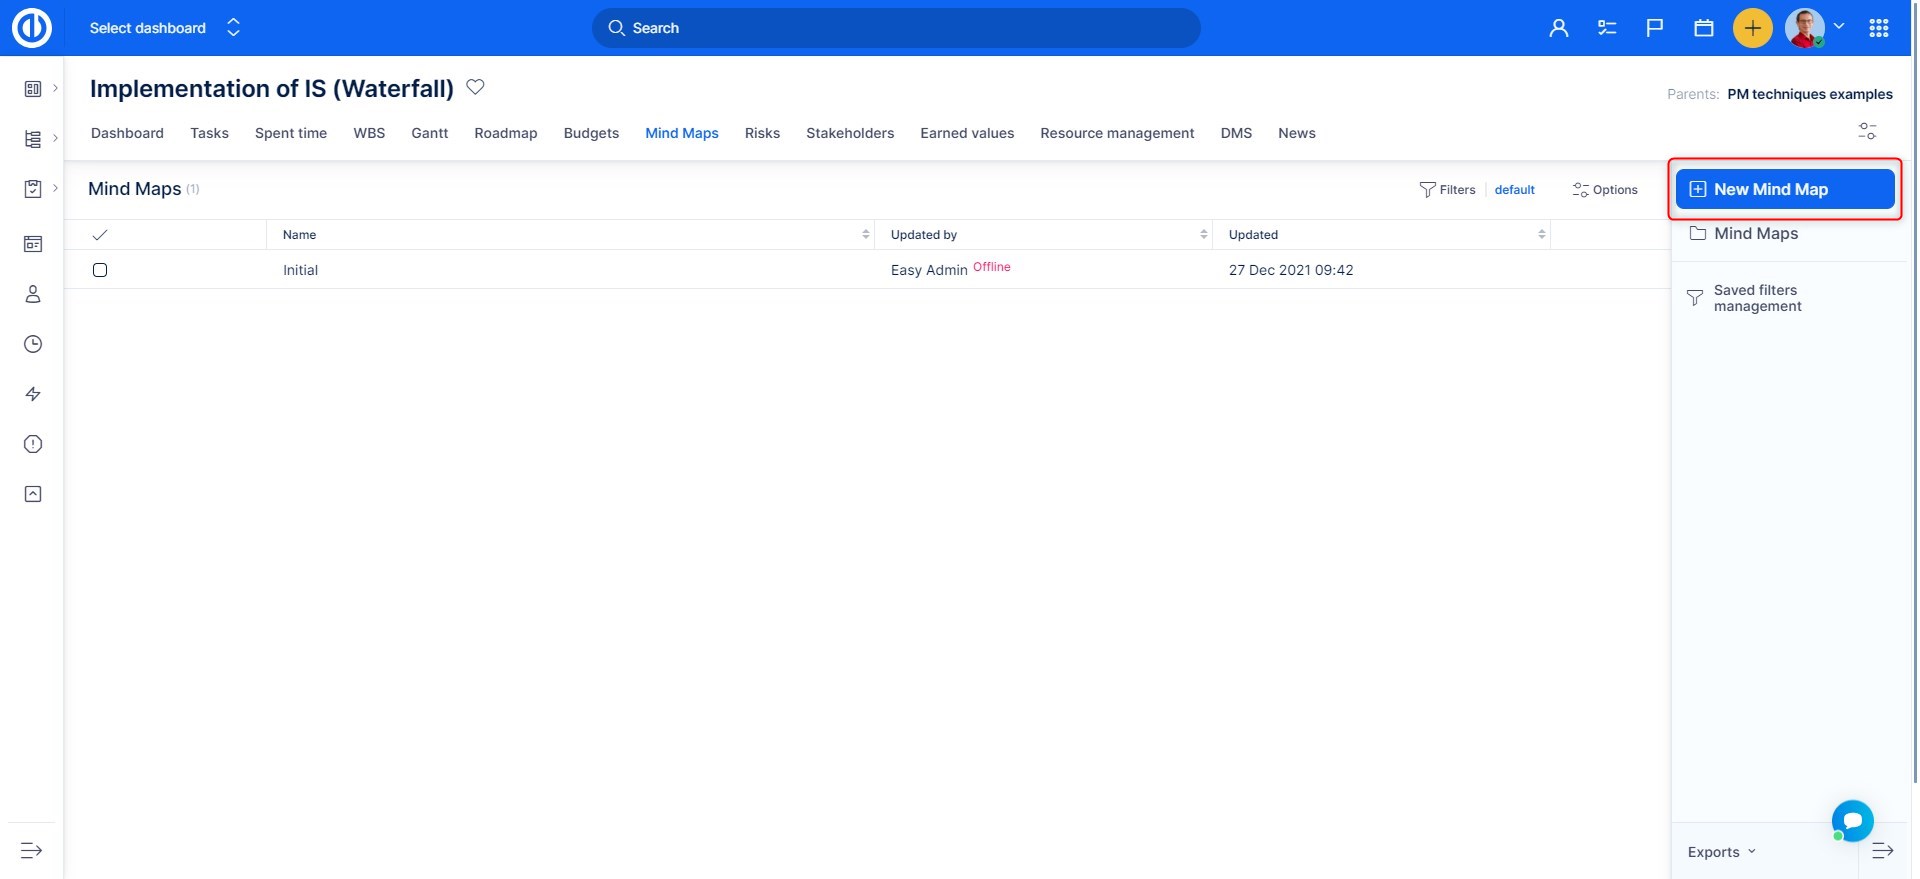This screenshot has height=879, width=1920.
Task: Click the yellow plus quick-add icon
Action: point(1752,28)
